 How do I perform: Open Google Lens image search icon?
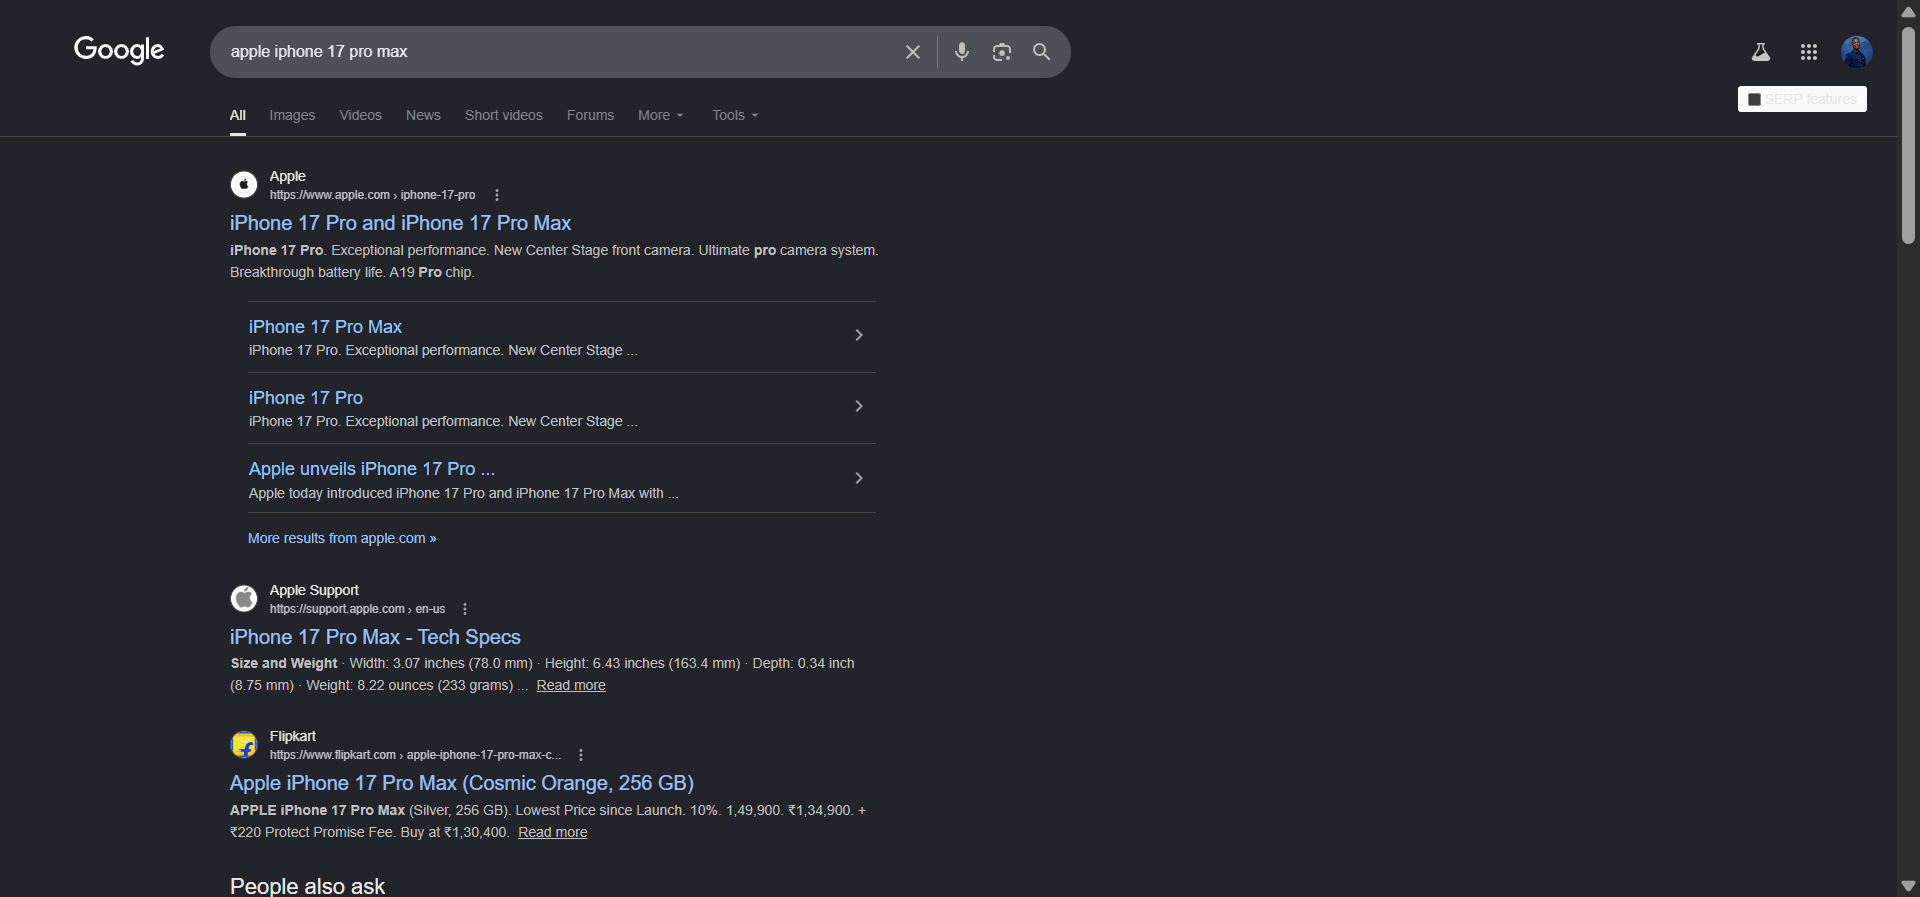[1001, 52]
